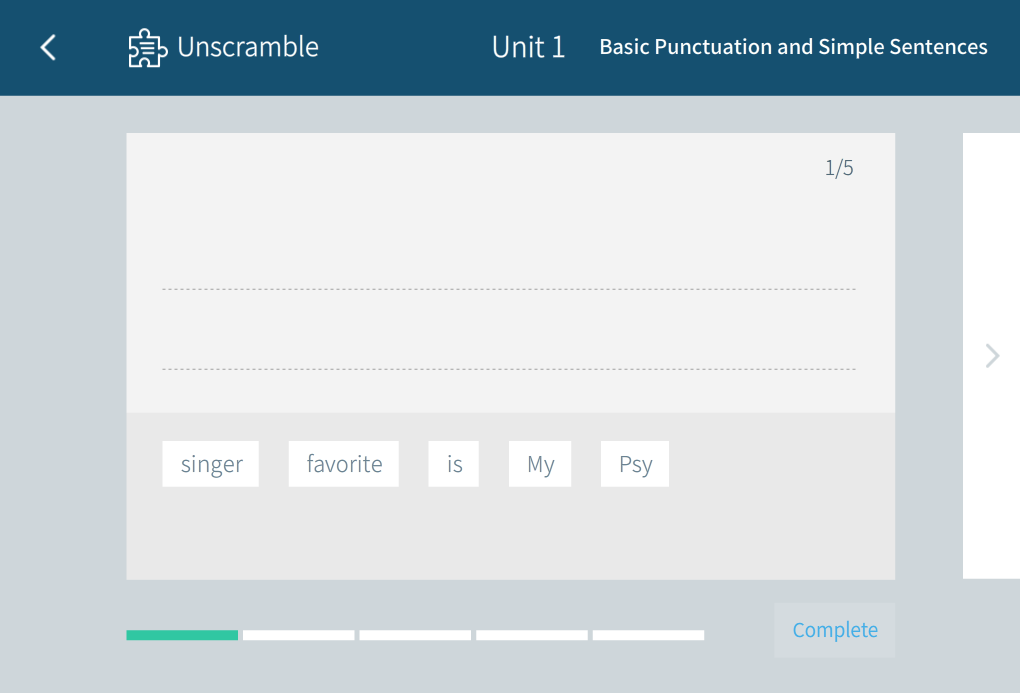Choose the "is" word tile
The width and height of the screenshot is (1020, 693).
coord(454,464)
